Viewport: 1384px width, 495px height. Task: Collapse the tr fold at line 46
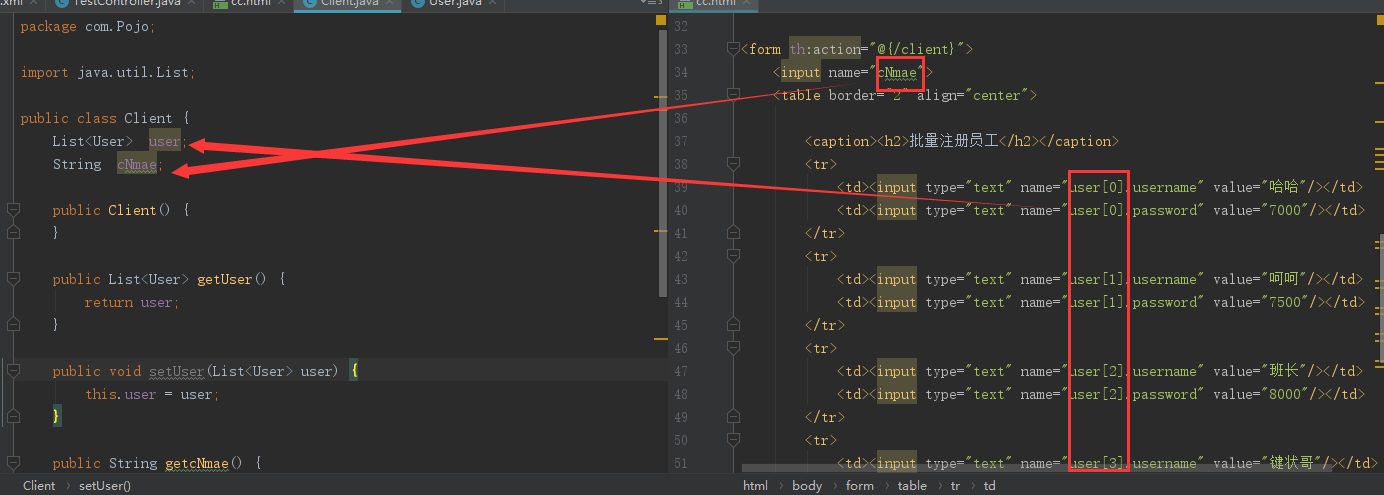pos(733,348)
